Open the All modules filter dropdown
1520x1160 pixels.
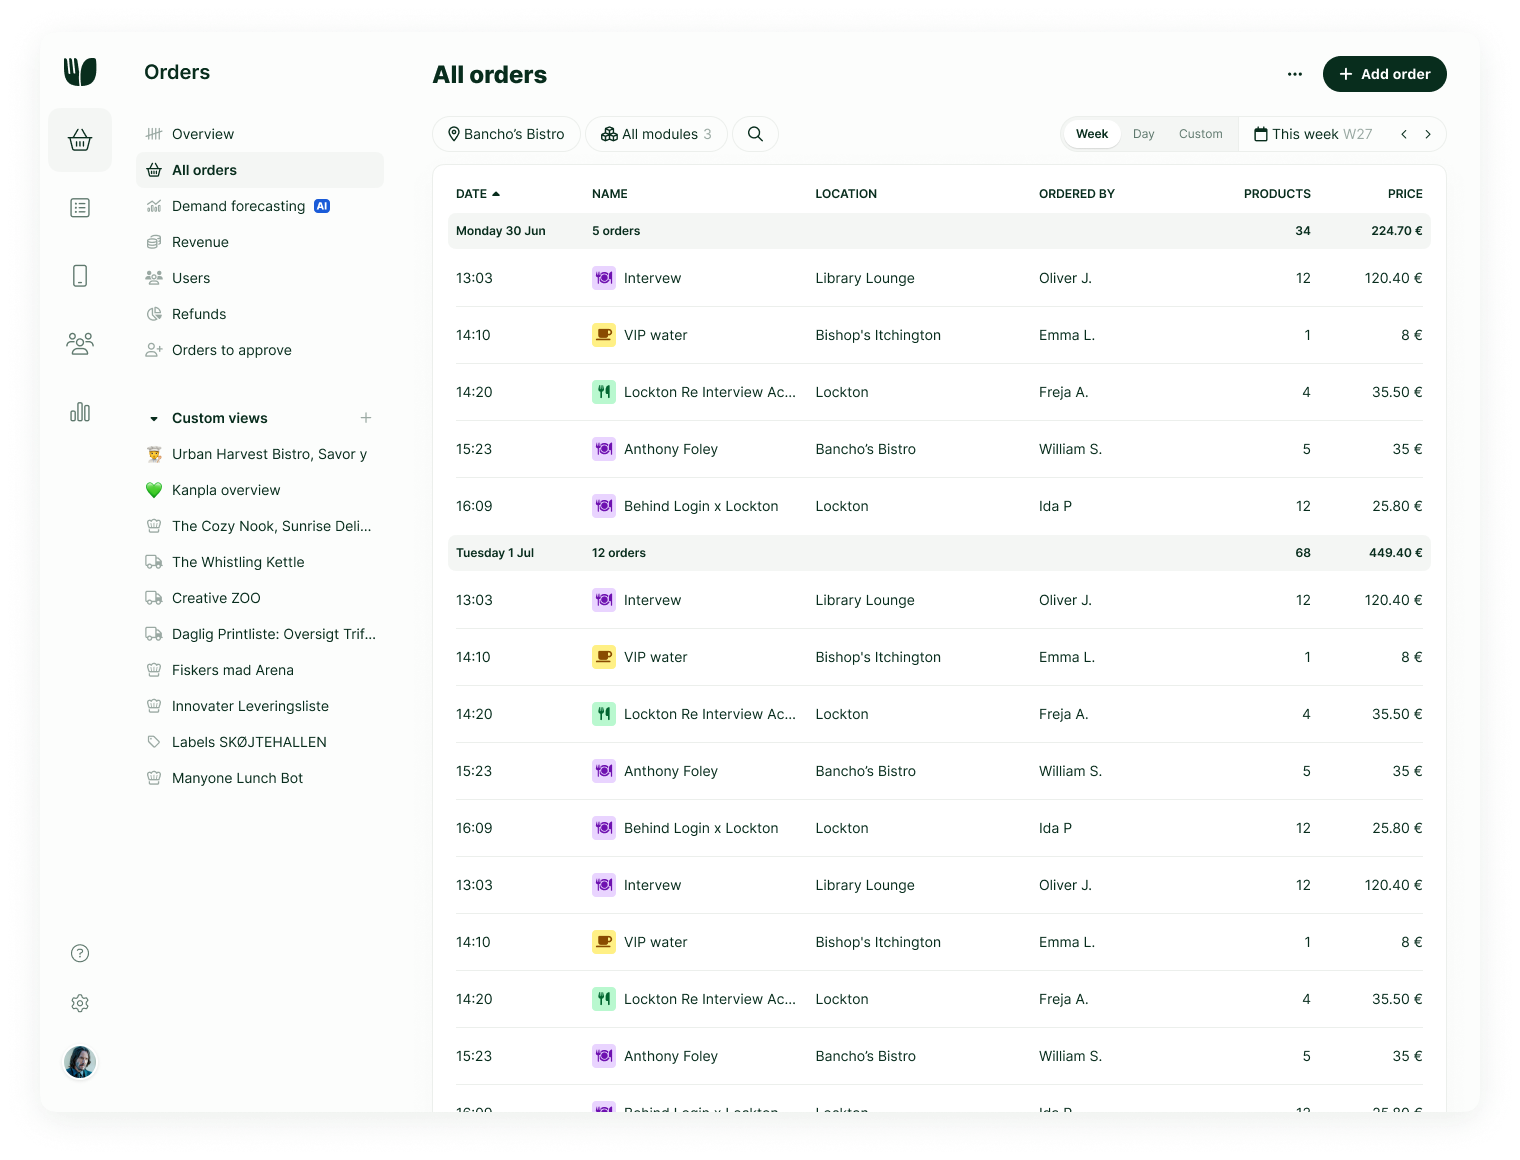(x=656, y=134)
